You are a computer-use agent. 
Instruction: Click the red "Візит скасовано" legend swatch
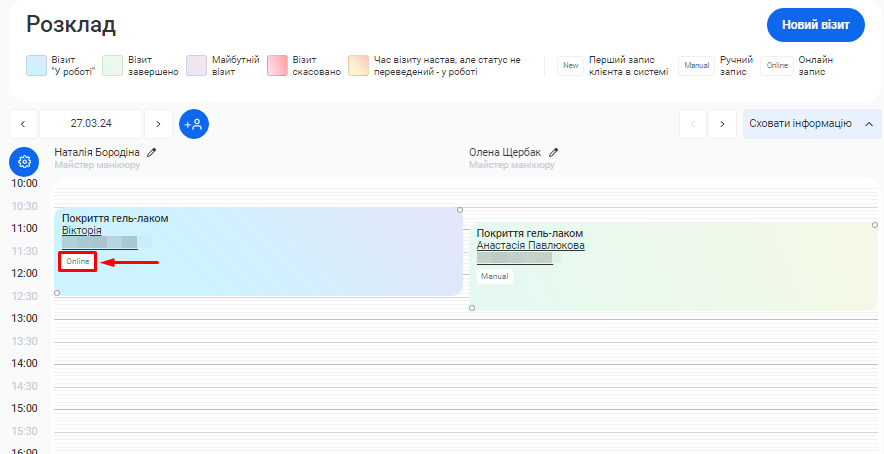point(278,66)
